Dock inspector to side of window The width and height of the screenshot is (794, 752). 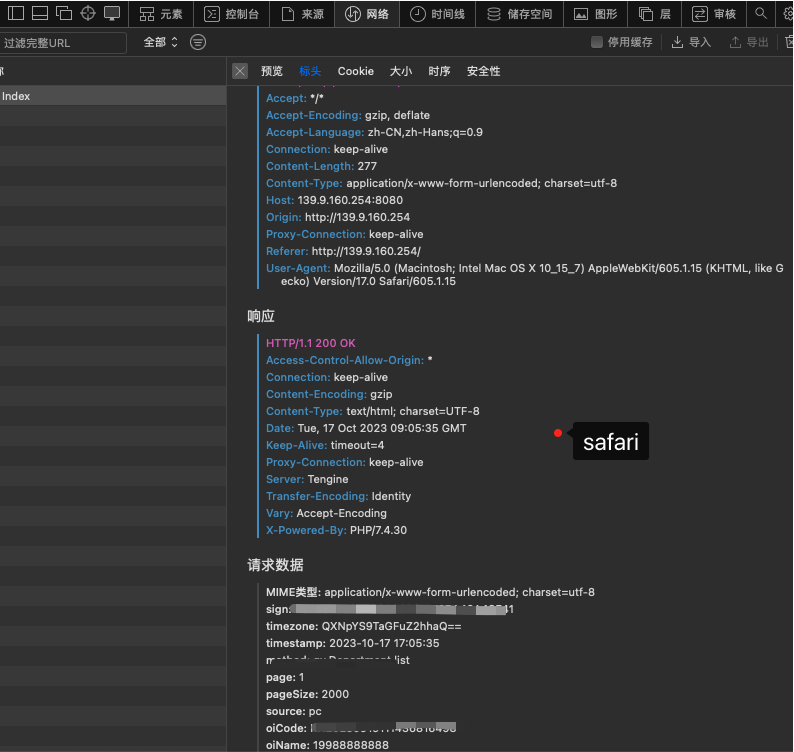(15, 14)
